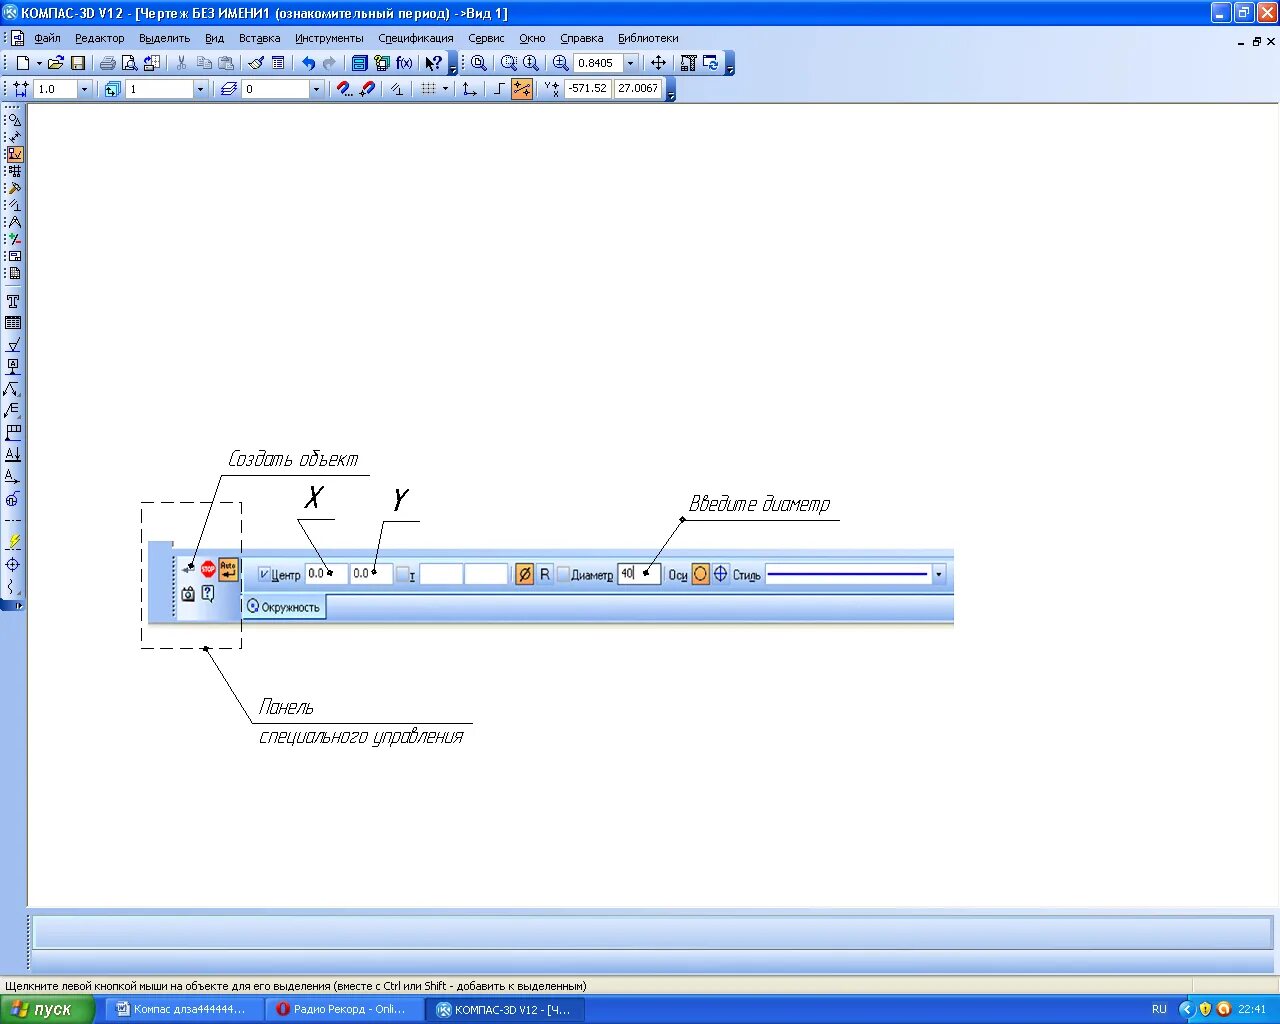Open the Библиотеки menu
Screen dimensions: 1280x1024
[648, 38]
